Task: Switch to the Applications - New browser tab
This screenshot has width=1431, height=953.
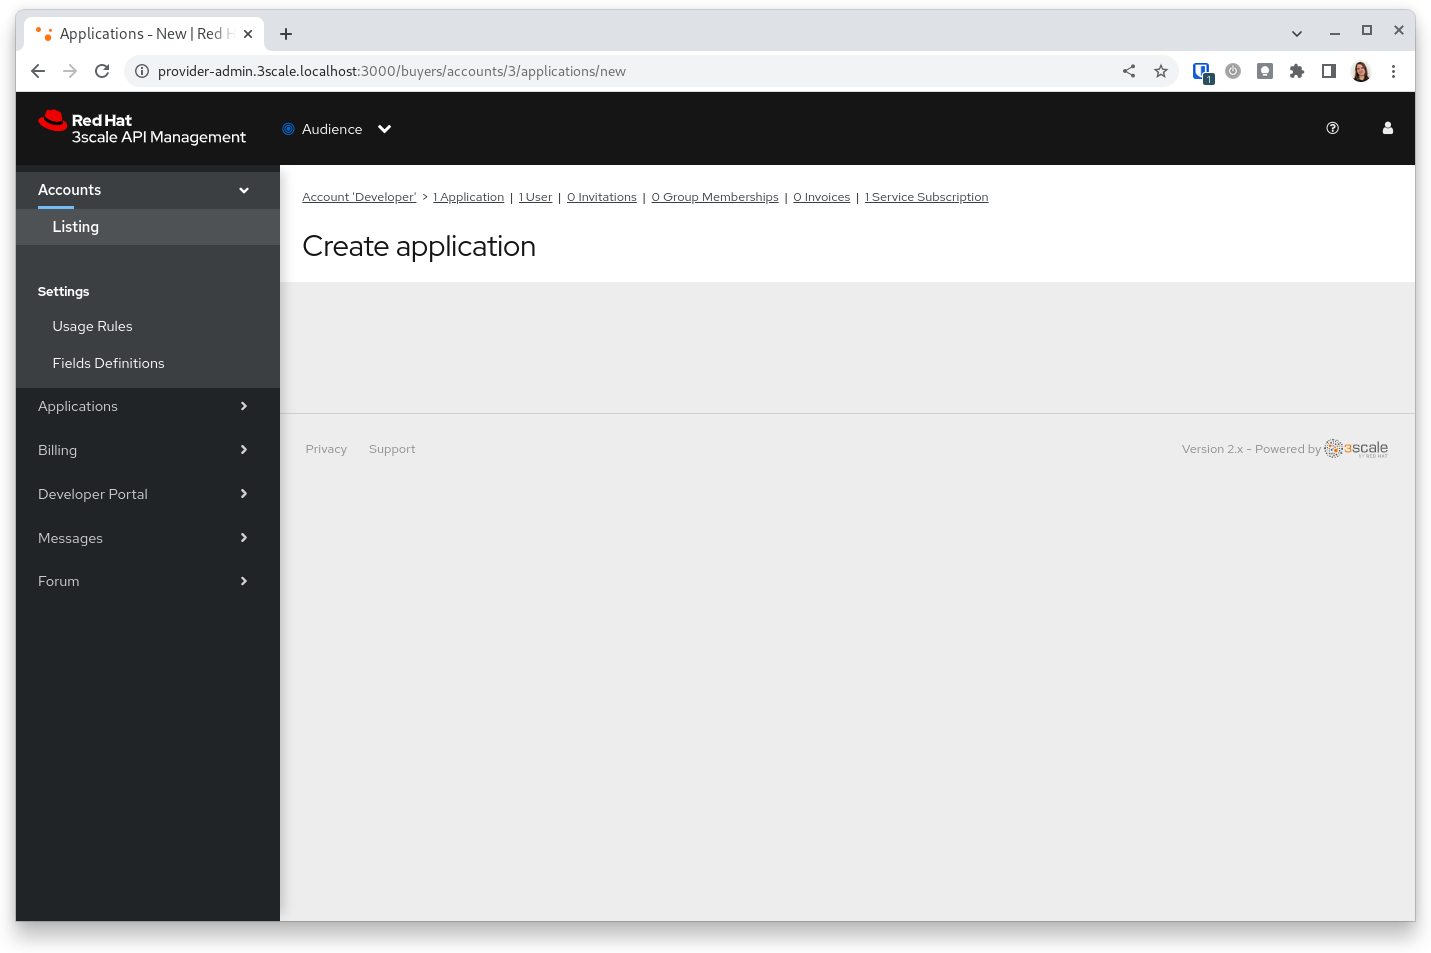Action: pos(140,33)
